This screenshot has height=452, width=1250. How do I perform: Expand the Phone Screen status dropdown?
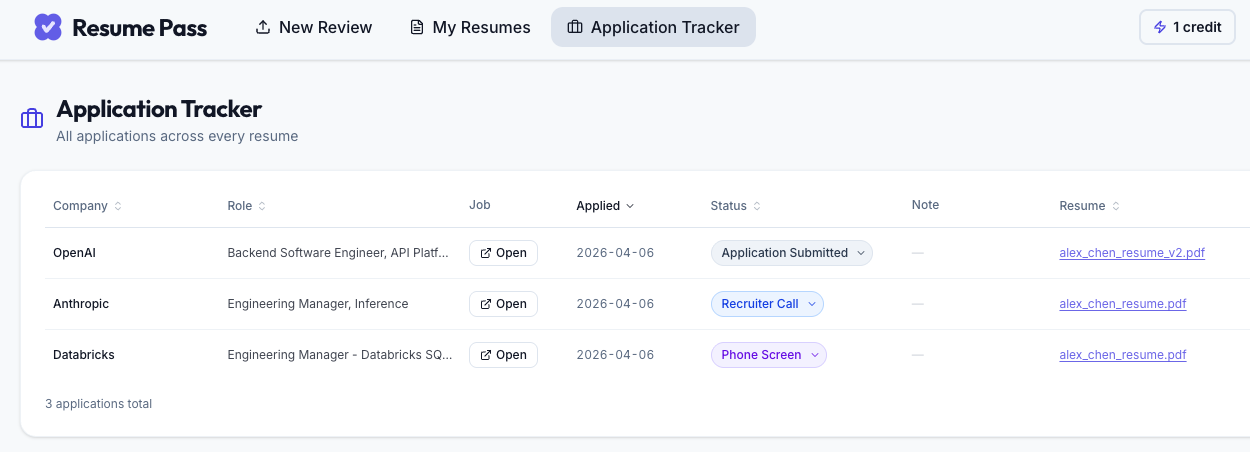(769, 355)
